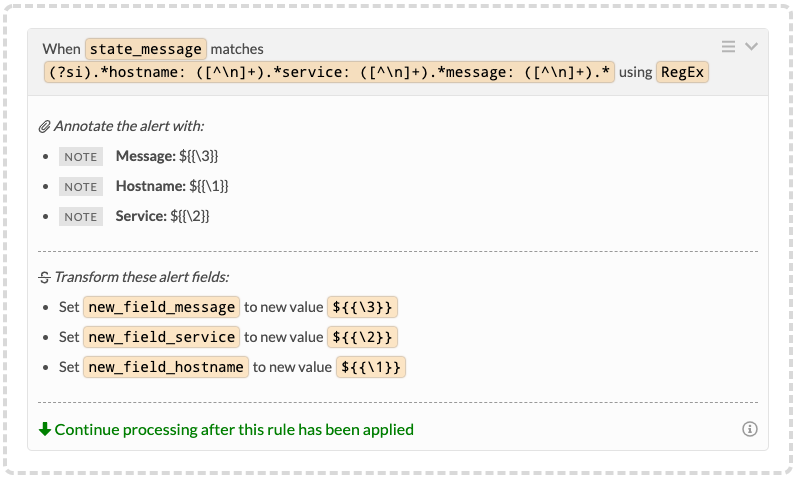Click the ${{\2}} value for new_field_service
Image resolution: width=797 pixels, height=479 pixels.
pos(362,337)
